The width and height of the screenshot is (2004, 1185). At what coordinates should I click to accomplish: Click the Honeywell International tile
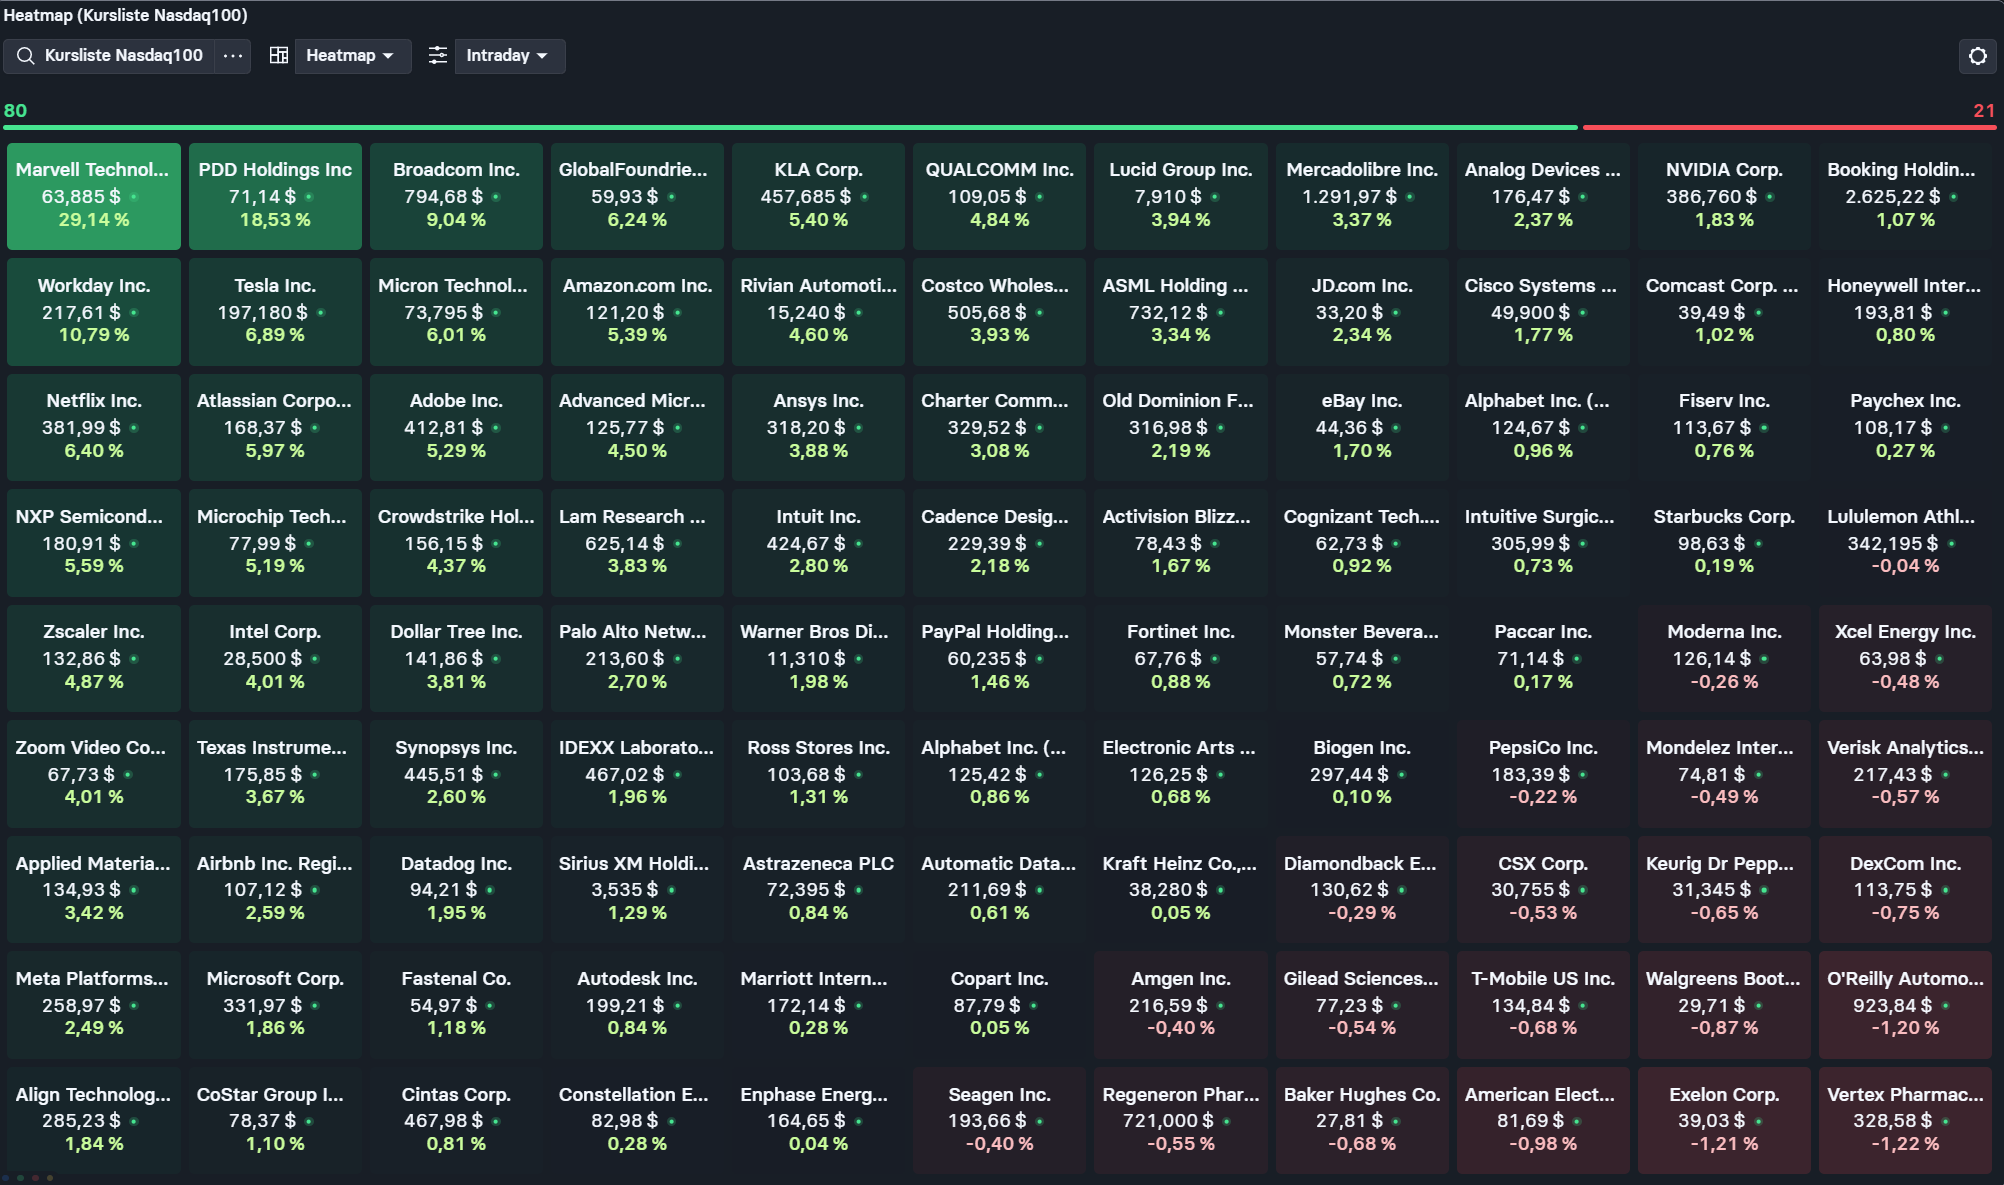1905,312
